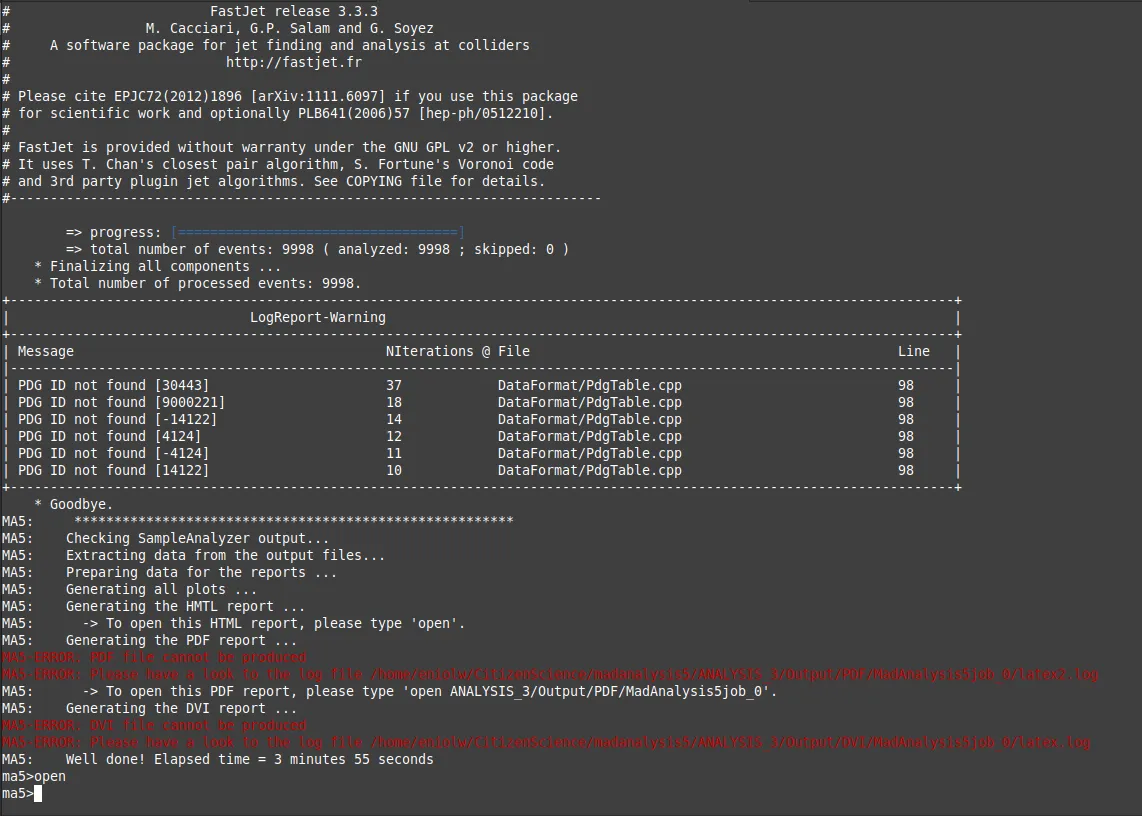Screen dimensions: 1142x816
Task: Click the ma5> prompt input cursor
Action: point(38,793)
